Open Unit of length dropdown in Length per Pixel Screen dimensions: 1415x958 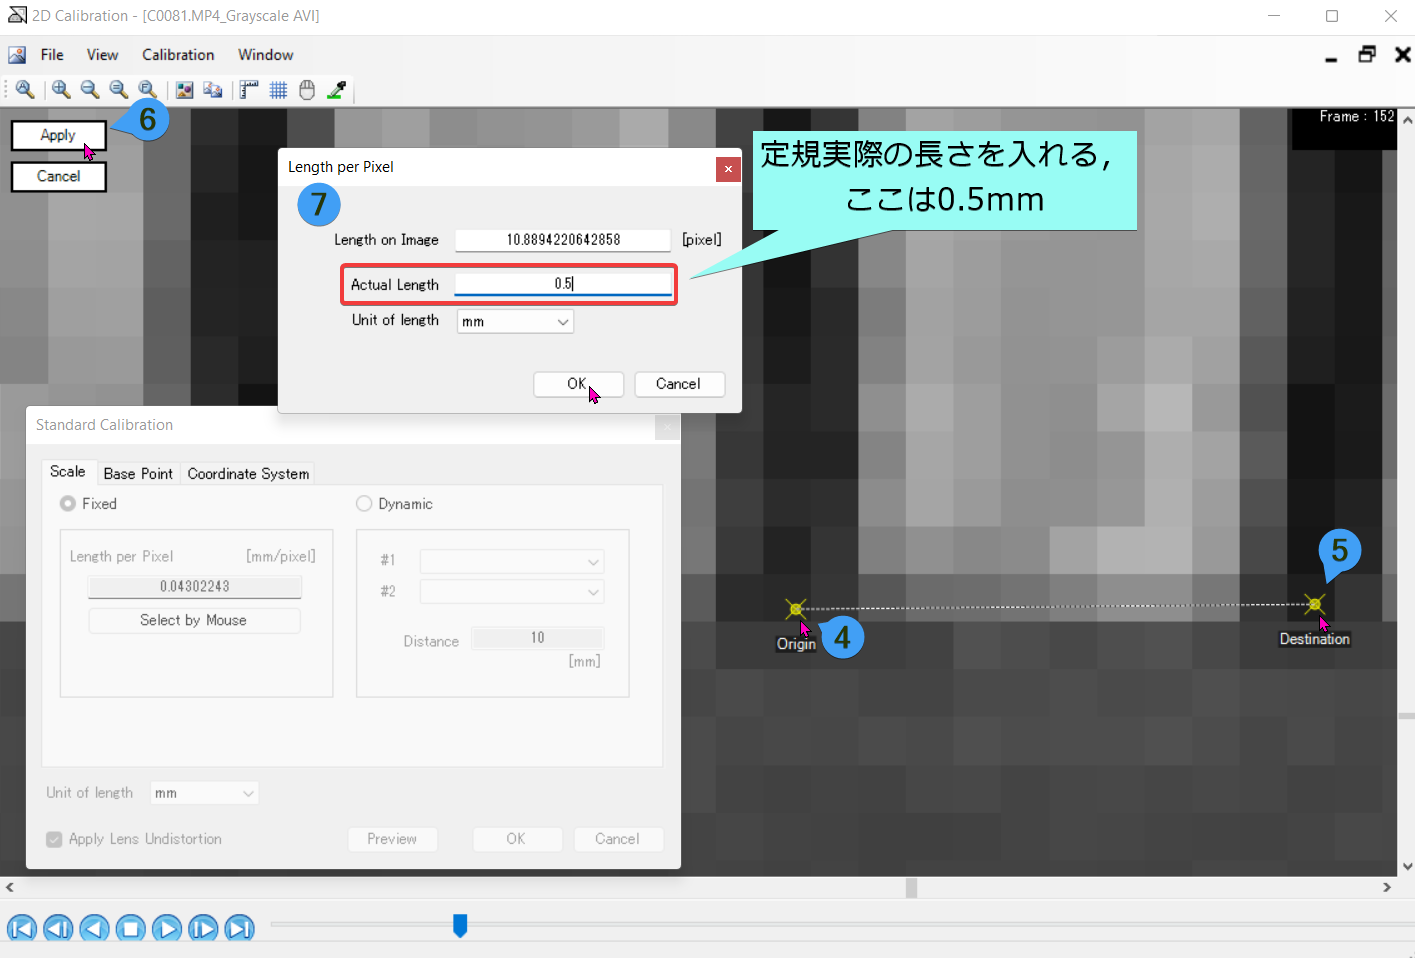click(x=515, y=322)
